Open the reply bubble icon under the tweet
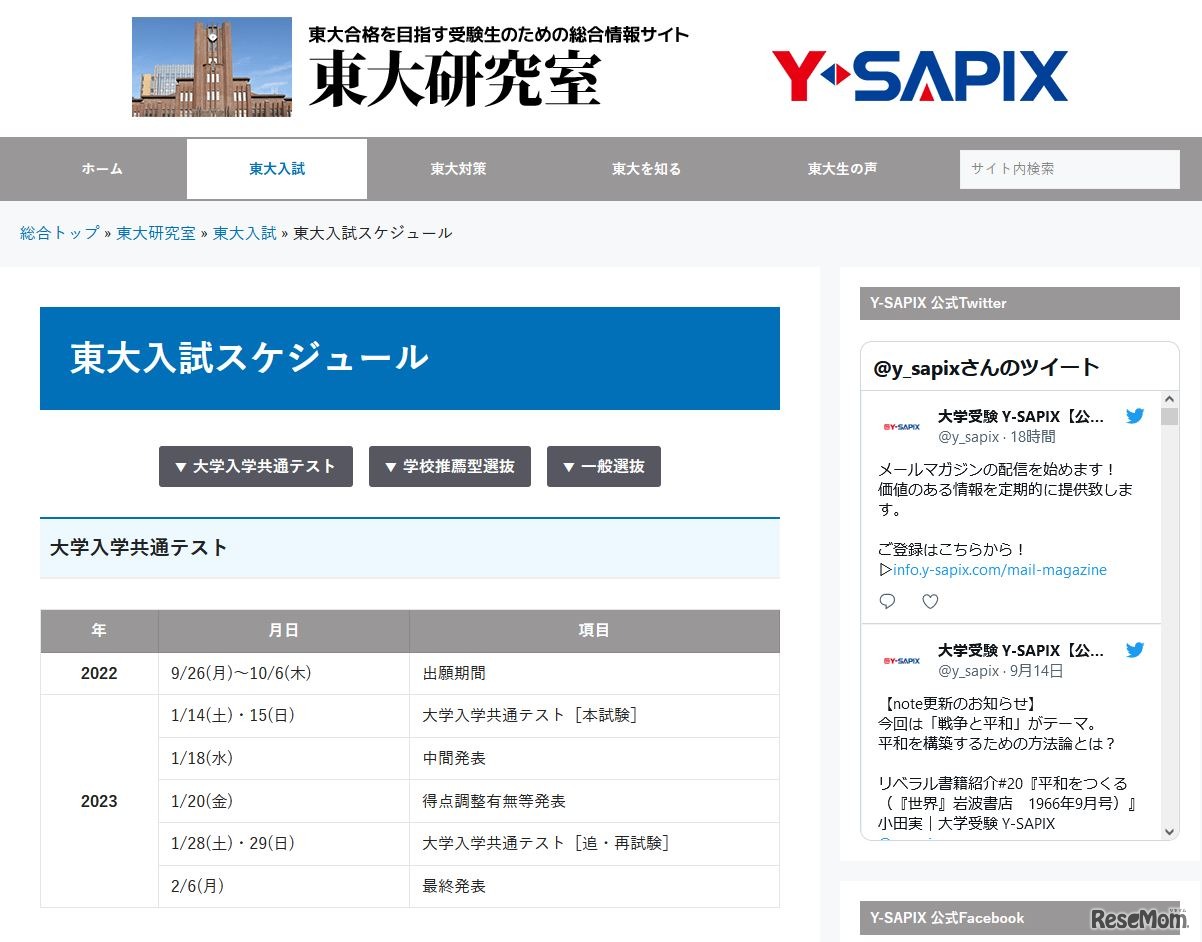The image size is (1202, 942). click(886, 600)
